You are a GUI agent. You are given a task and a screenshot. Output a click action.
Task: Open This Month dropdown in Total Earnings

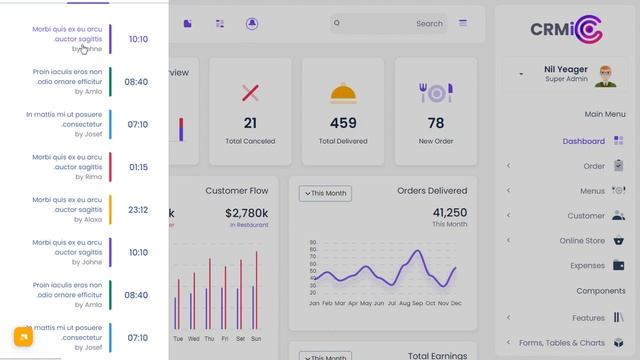click(x=325, y=356)
